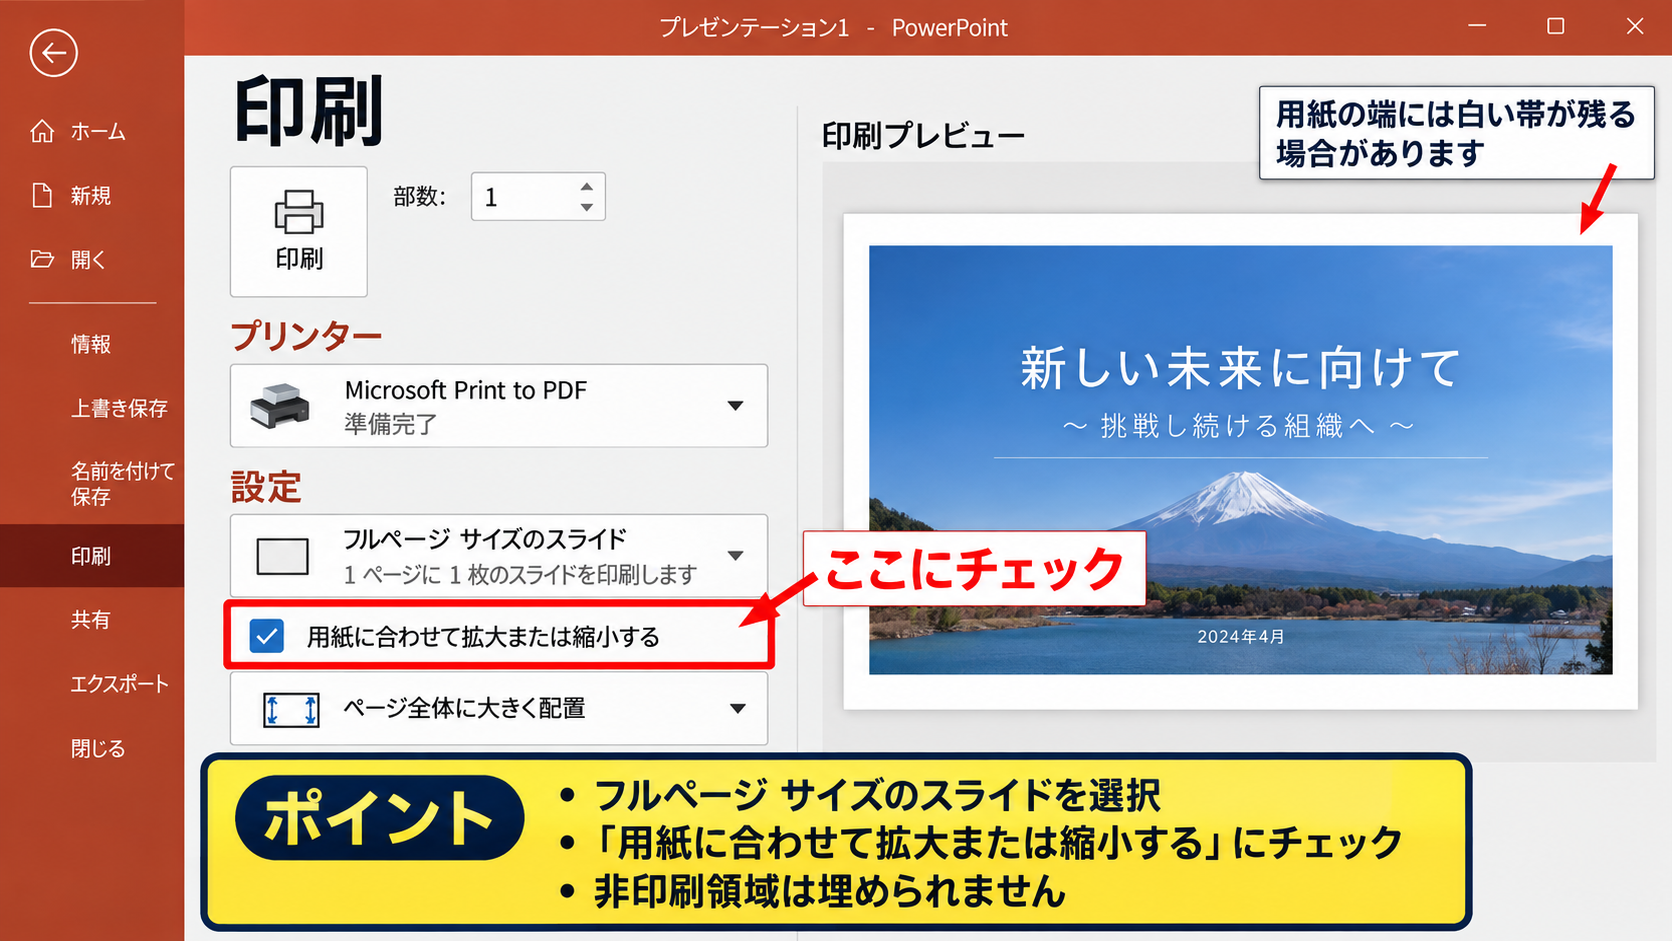
Task: Open the Microsoft Print to PDF printer dropdown
Action: [x=735, y=406]
